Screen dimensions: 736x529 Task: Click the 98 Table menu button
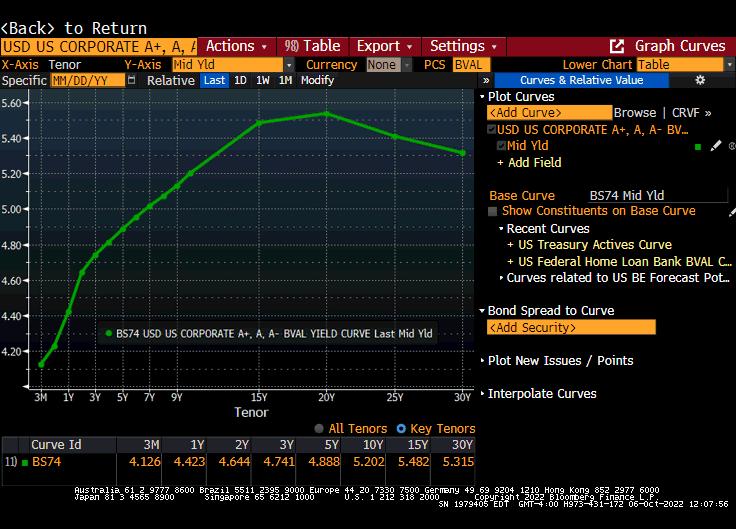312,46
